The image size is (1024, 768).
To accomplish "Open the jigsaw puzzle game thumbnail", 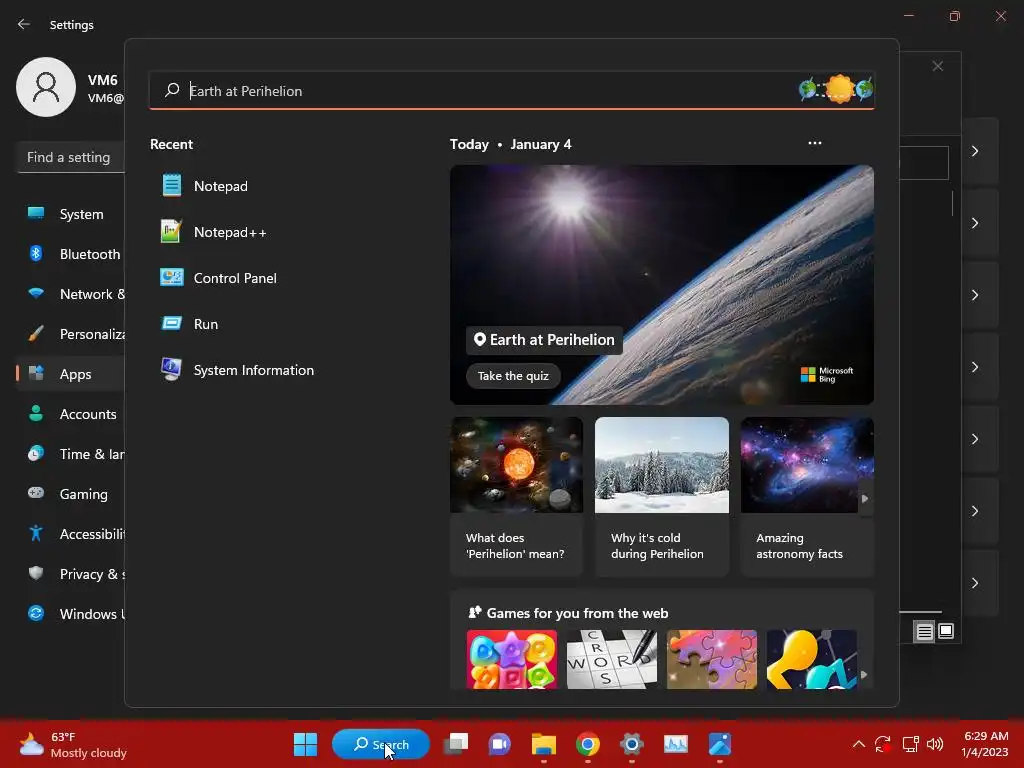I will pyautogui.click(x=712, y=660).
